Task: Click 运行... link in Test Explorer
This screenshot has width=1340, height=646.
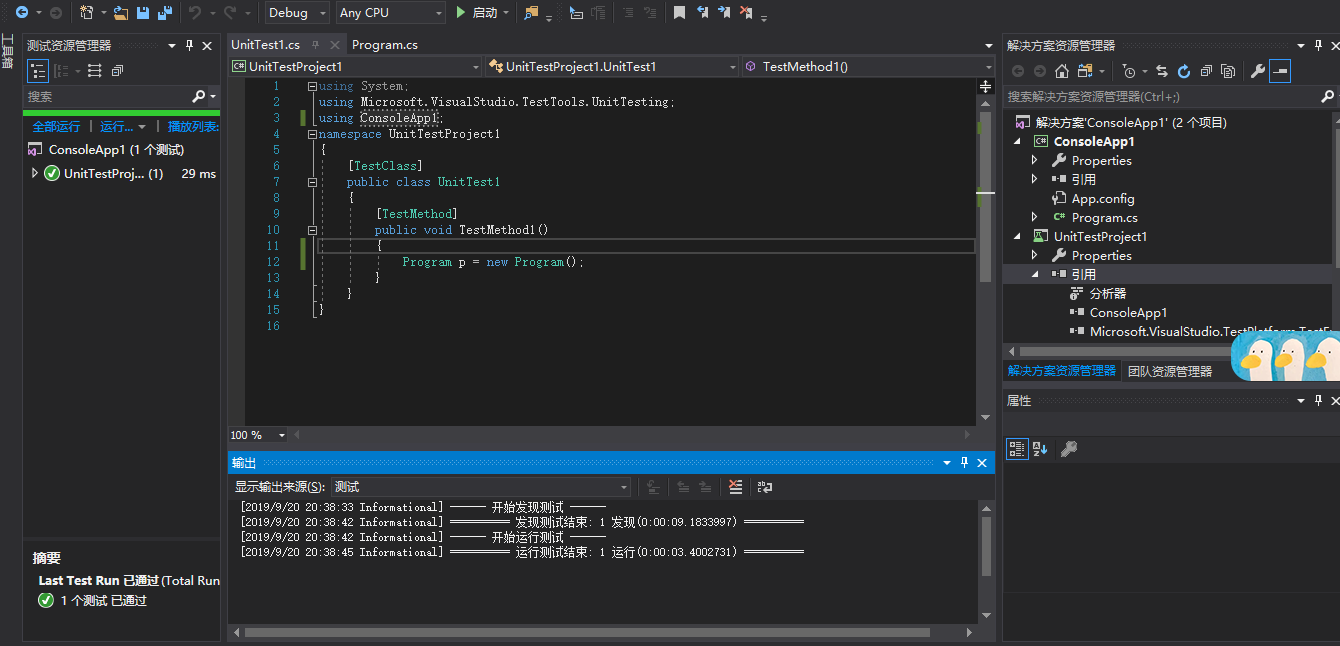Action: [x=117, y=127]
